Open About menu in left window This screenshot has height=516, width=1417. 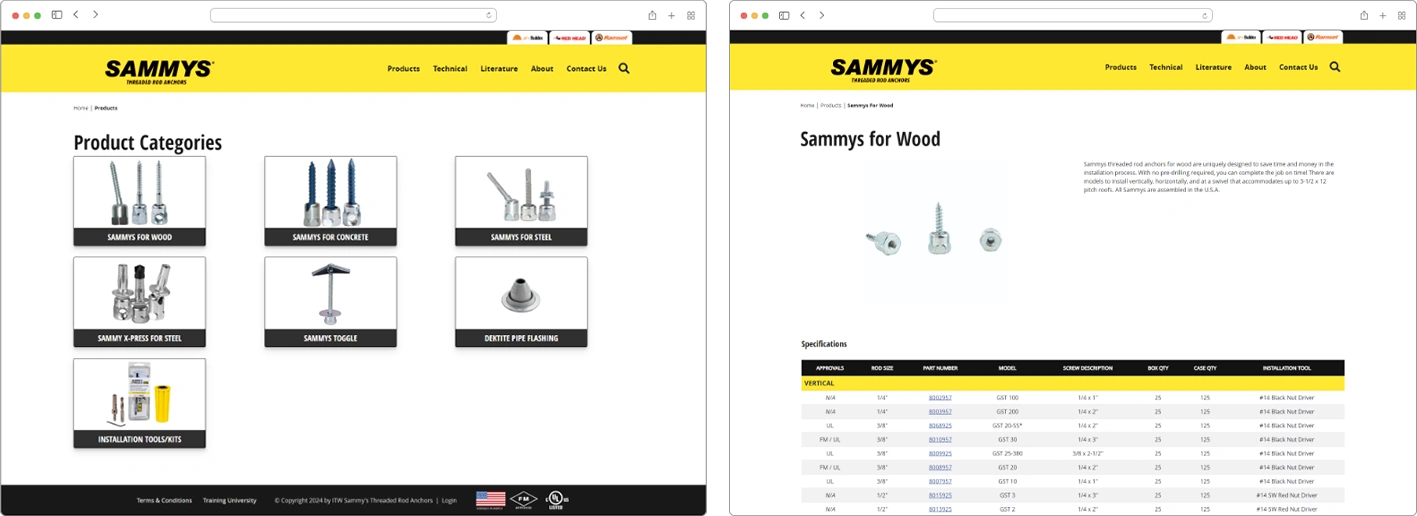[x=542, y=69]
